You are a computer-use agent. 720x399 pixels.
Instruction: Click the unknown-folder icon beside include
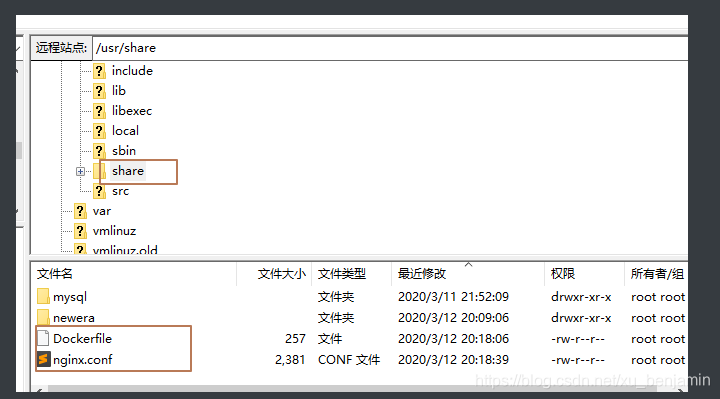tap(99, 71)
